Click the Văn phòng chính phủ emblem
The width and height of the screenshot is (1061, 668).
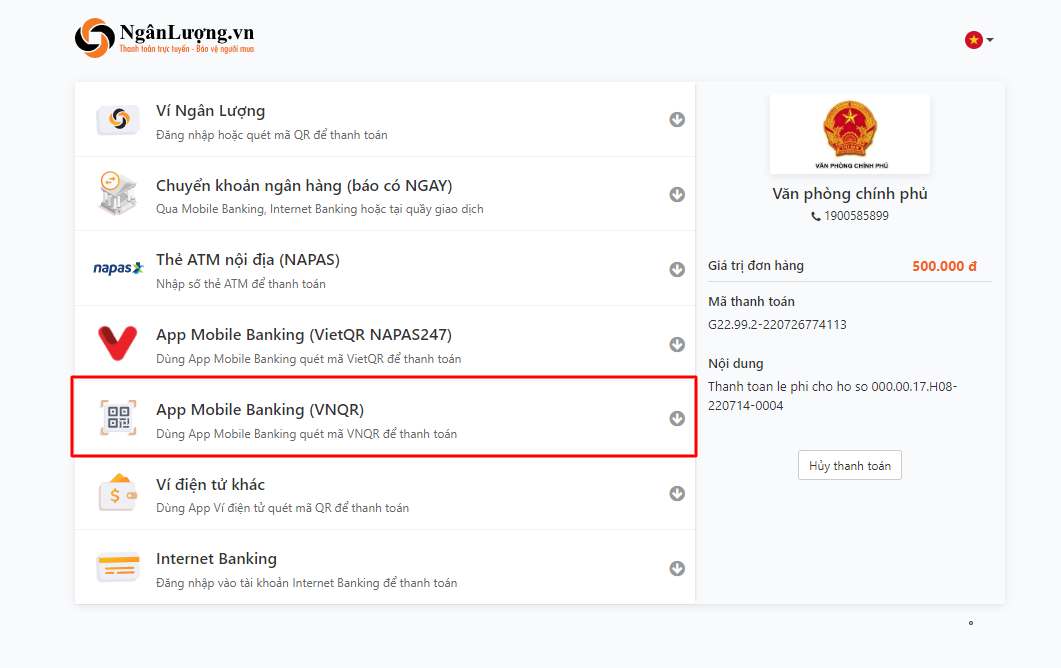(x=850, y=133)
